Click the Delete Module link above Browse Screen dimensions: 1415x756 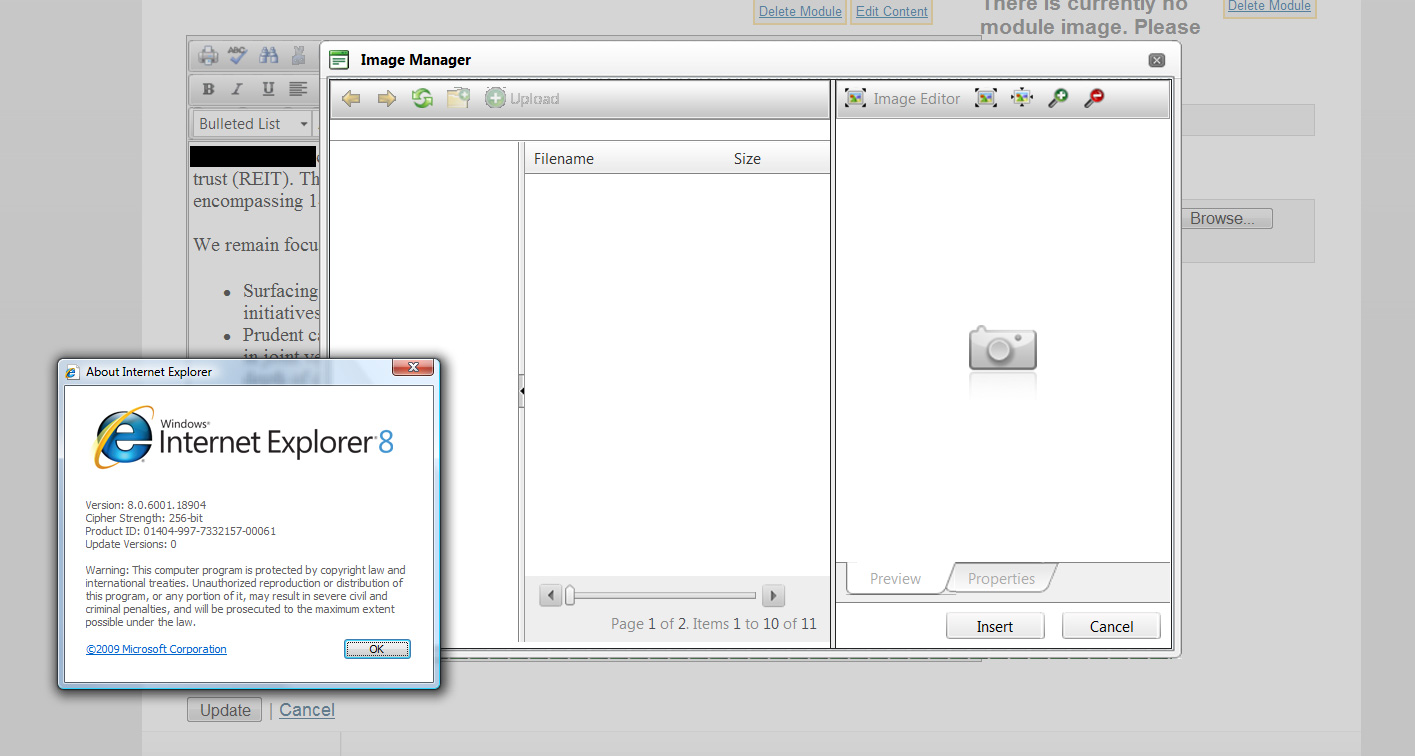(x=1269, y=6)
